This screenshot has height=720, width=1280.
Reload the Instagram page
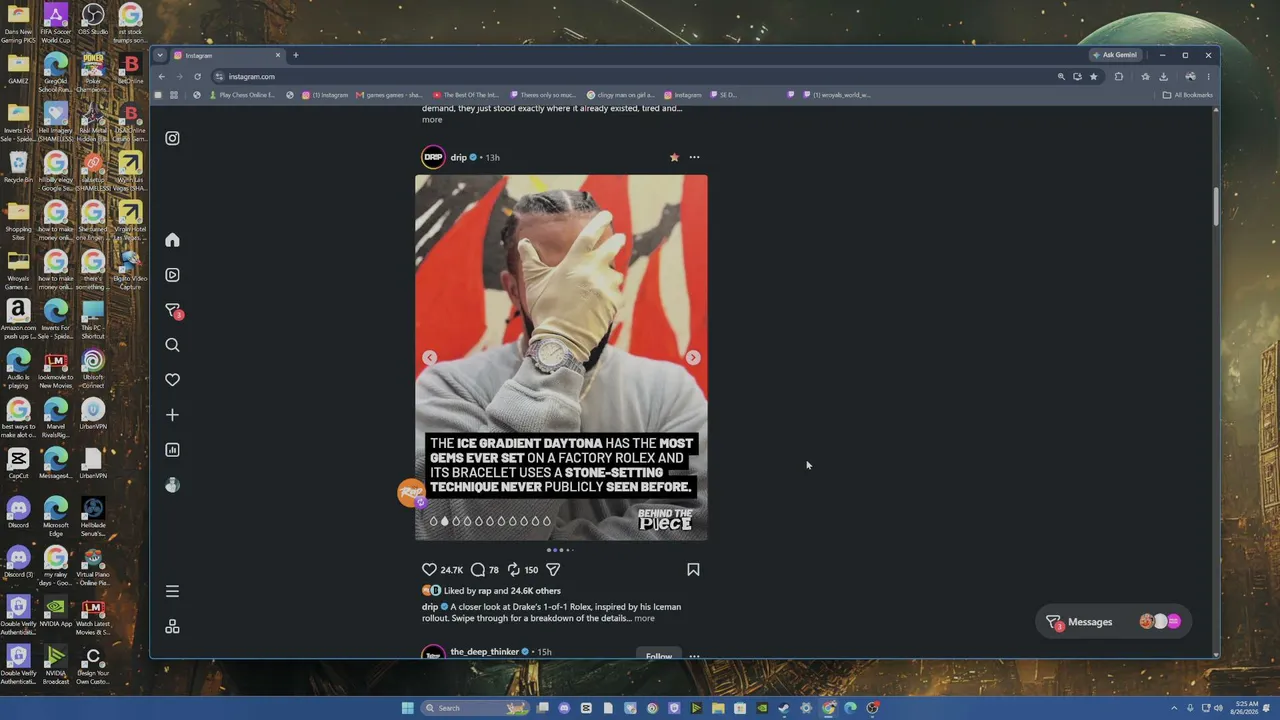(197, 76)
